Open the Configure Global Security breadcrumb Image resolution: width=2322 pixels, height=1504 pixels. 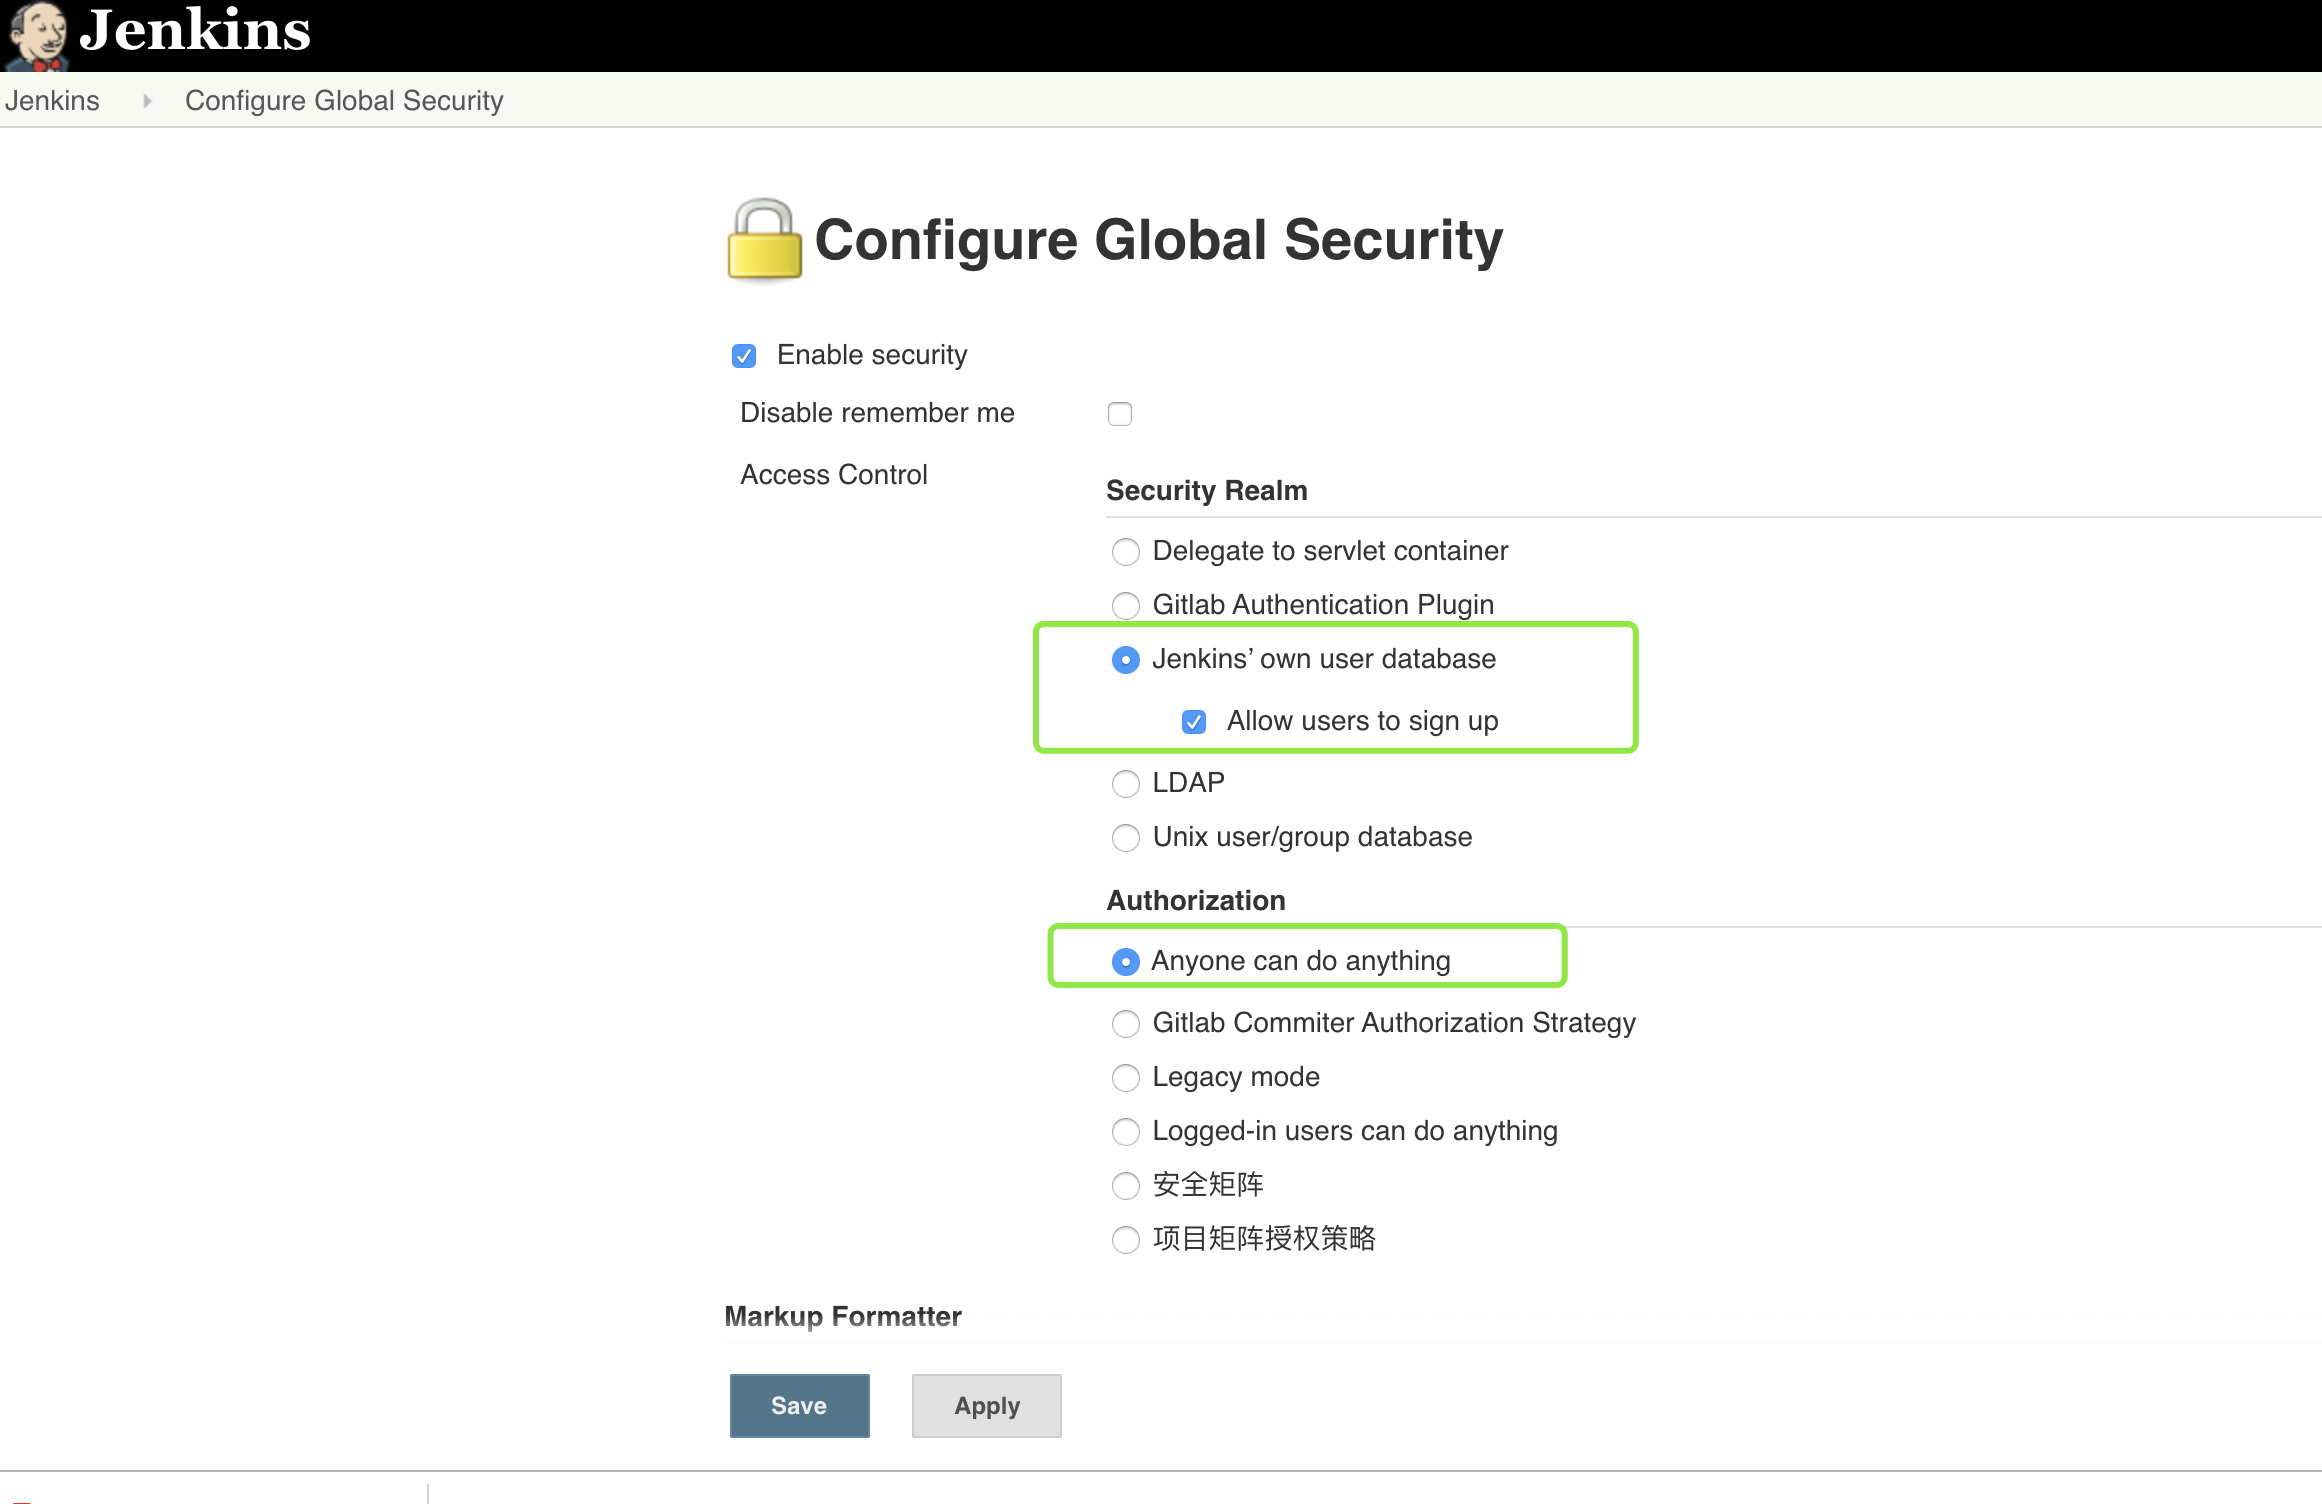pyautogui.click(x=344, y=101)
